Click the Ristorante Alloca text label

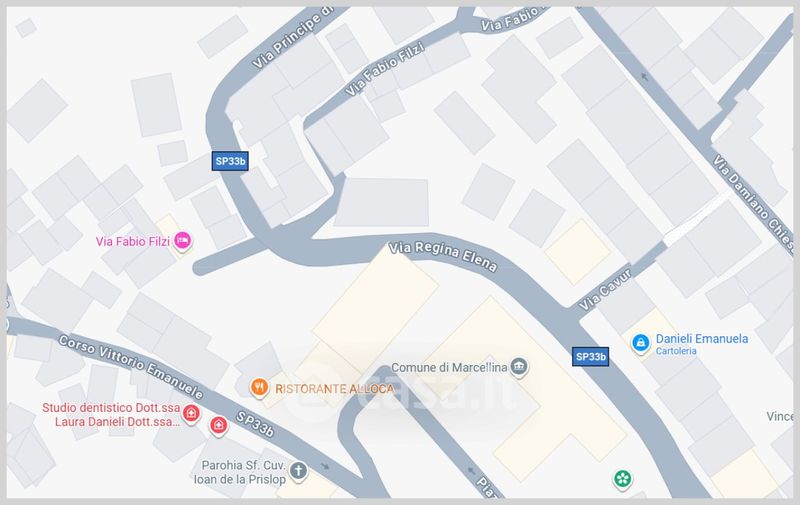tap(335, 389)
